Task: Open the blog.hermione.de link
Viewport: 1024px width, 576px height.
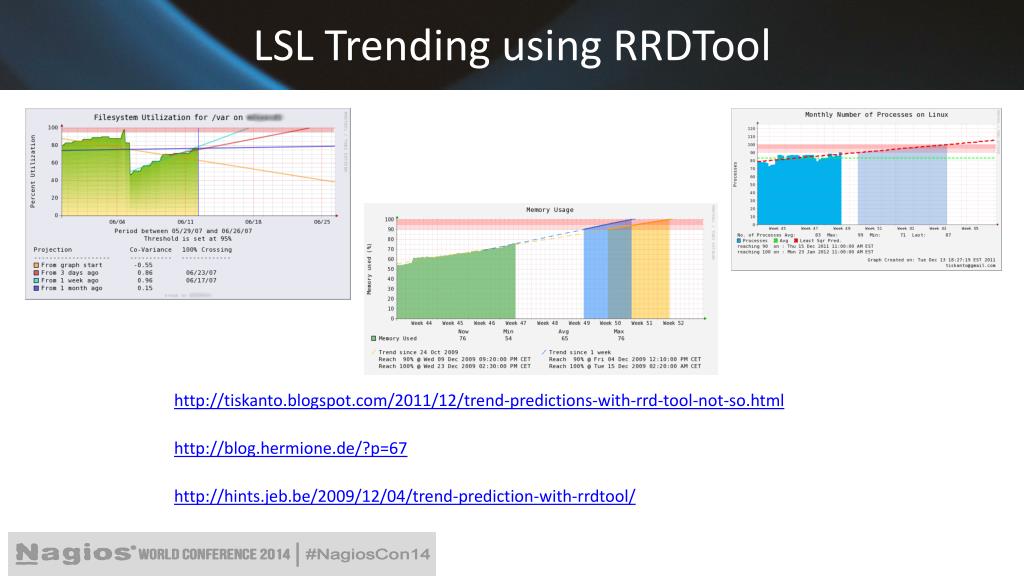Action: (291, 448)
